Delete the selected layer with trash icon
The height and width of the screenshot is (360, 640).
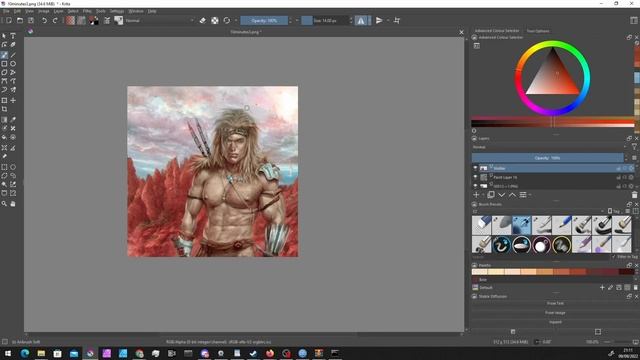634,195
